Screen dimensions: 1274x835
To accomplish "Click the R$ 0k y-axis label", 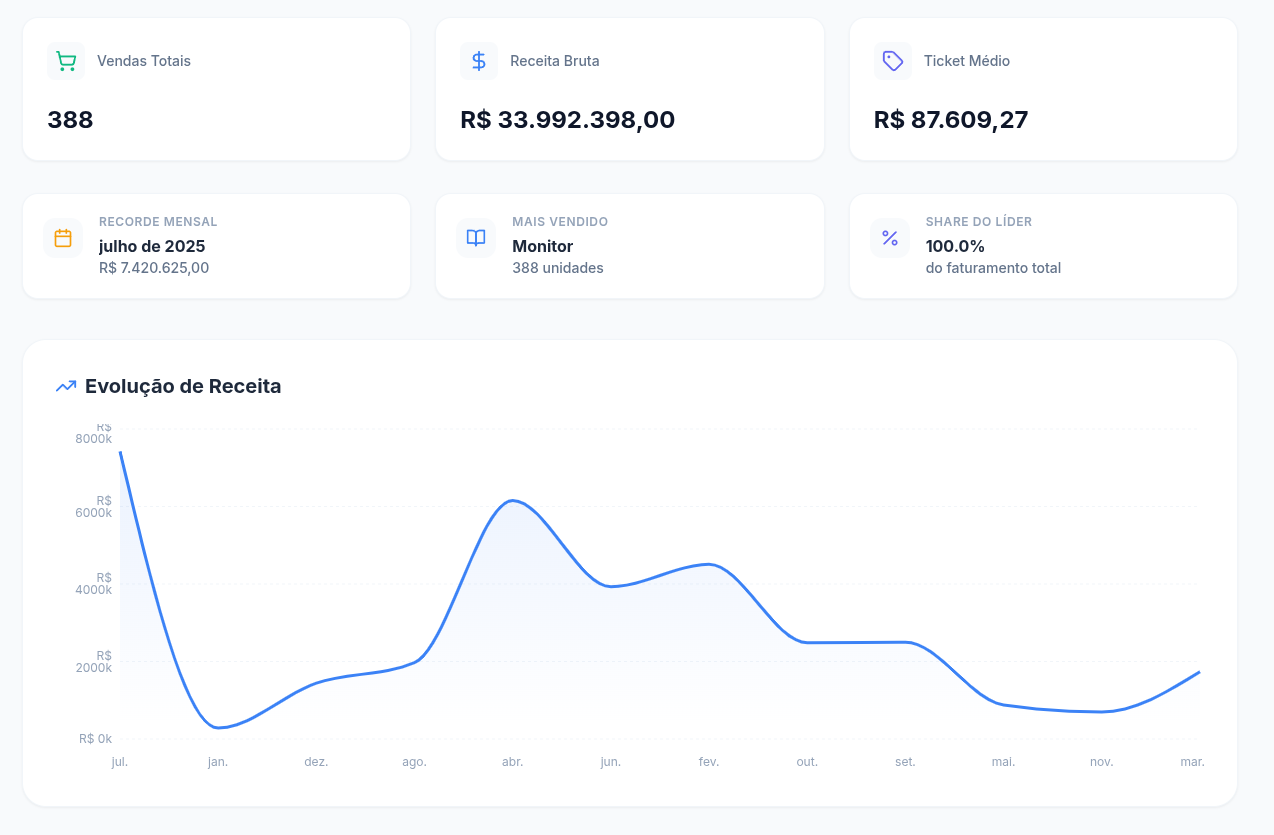I will click(96, 739).
